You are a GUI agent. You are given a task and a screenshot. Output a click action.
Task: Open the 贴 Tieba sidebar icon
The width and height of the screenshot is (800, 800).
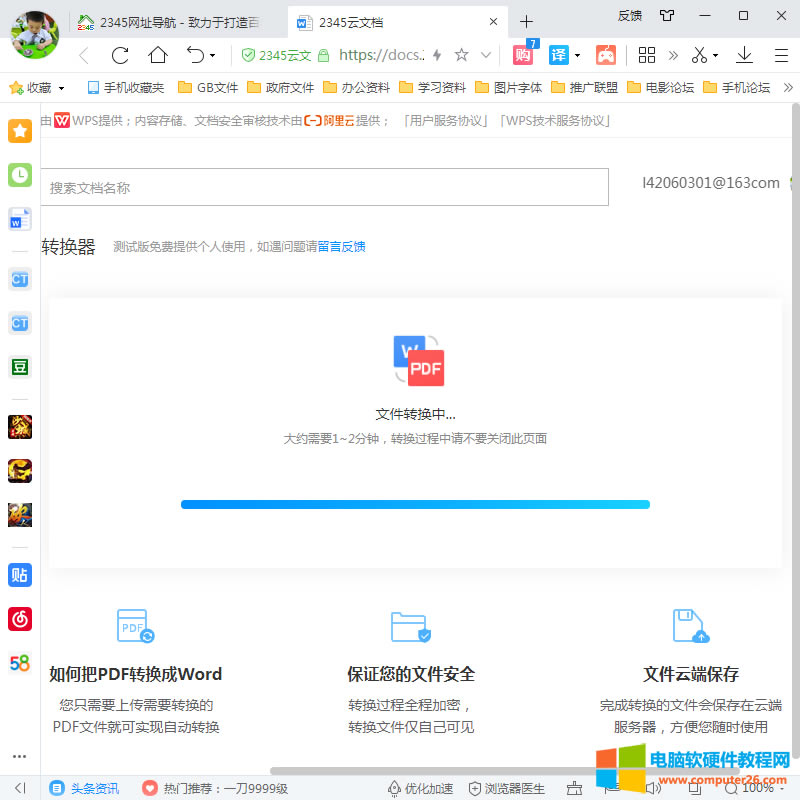click(x=19, y=575)
